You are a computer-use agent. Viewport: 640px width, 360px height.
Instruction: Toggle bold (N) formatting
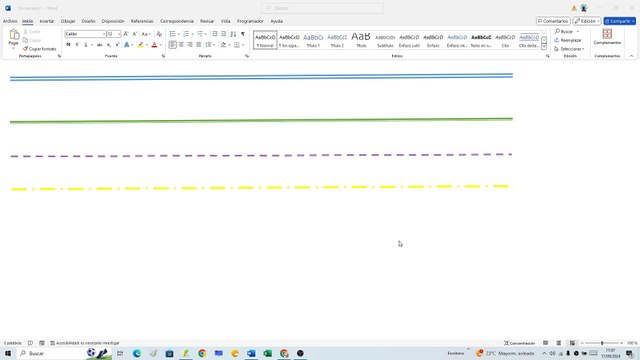click(x=68, y=44)
